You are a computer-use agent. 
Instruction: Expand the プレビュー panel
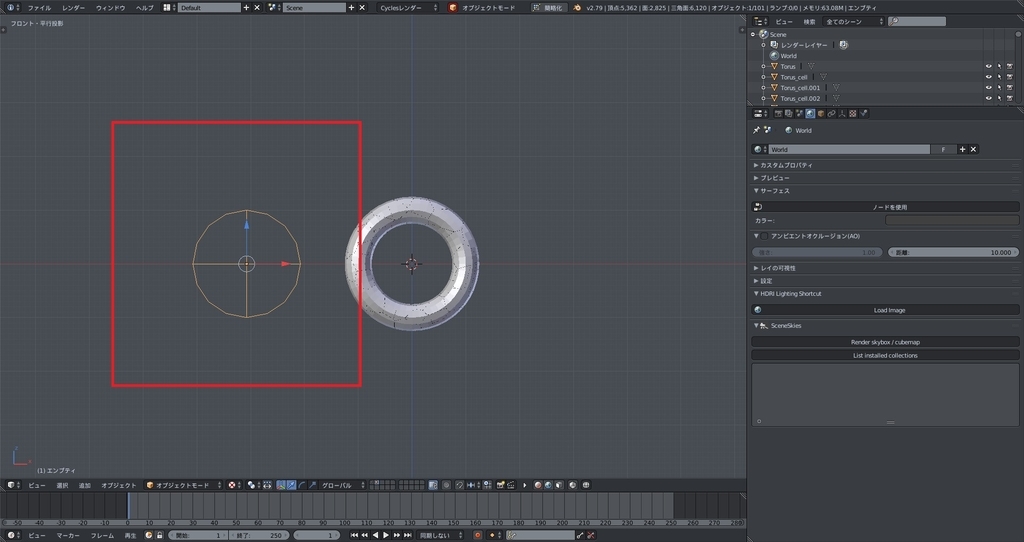775,177
